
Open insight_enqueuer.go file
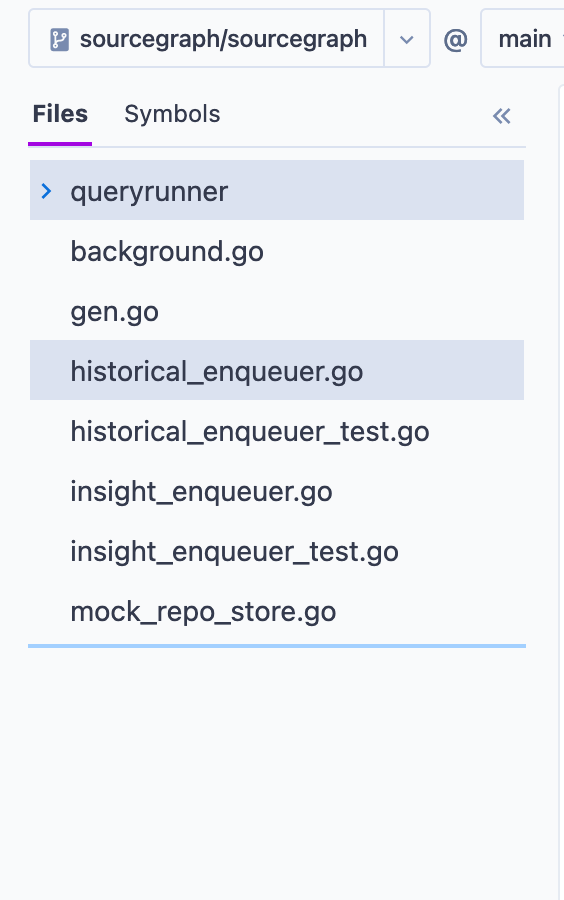(x=277, y=491)
